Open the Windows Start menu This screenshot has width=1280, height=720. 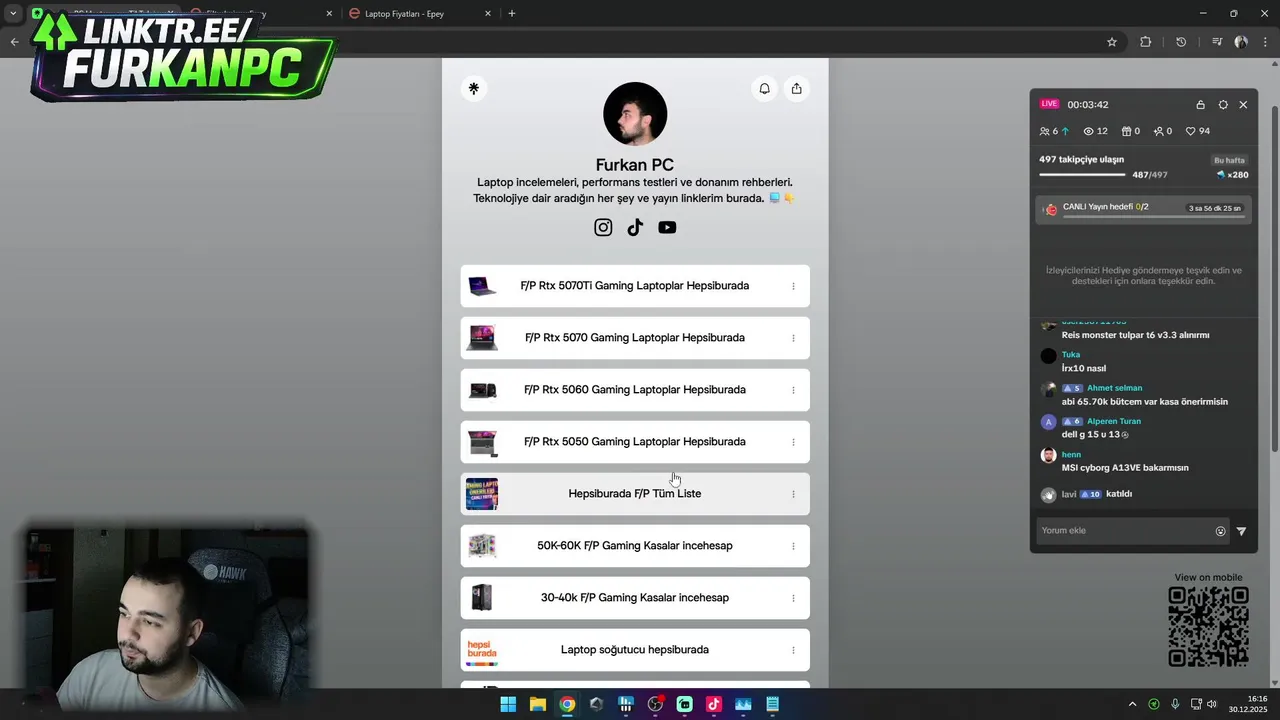(508, 704)
